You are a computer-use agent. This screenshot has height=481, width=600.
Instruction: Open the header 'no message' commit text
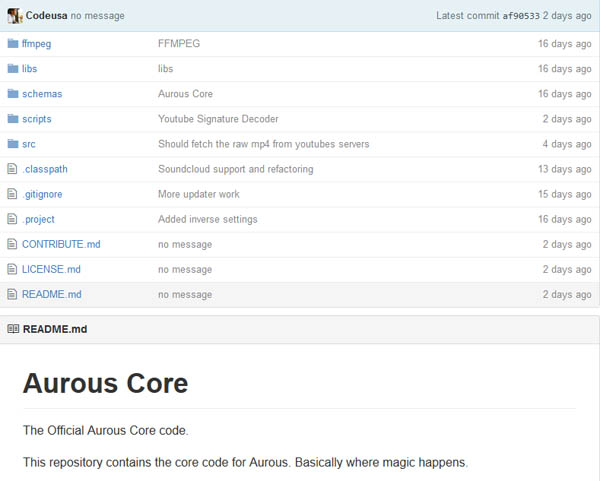pos(98,16)
